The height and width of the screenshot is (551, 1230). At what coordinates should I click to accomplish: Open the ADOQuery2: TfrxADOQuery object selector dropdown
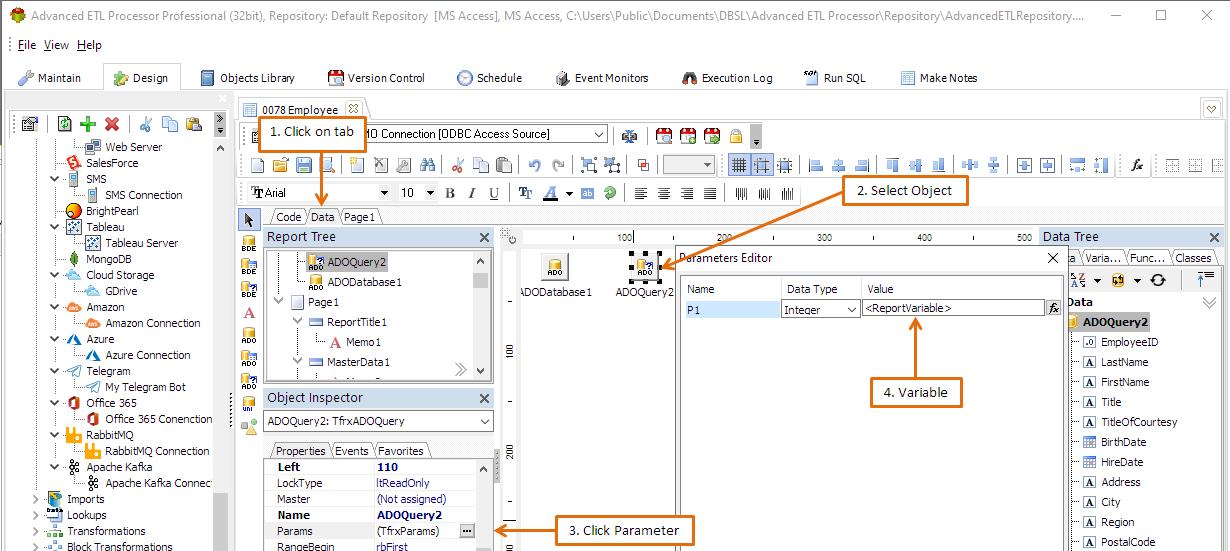[x=485, y=422]
